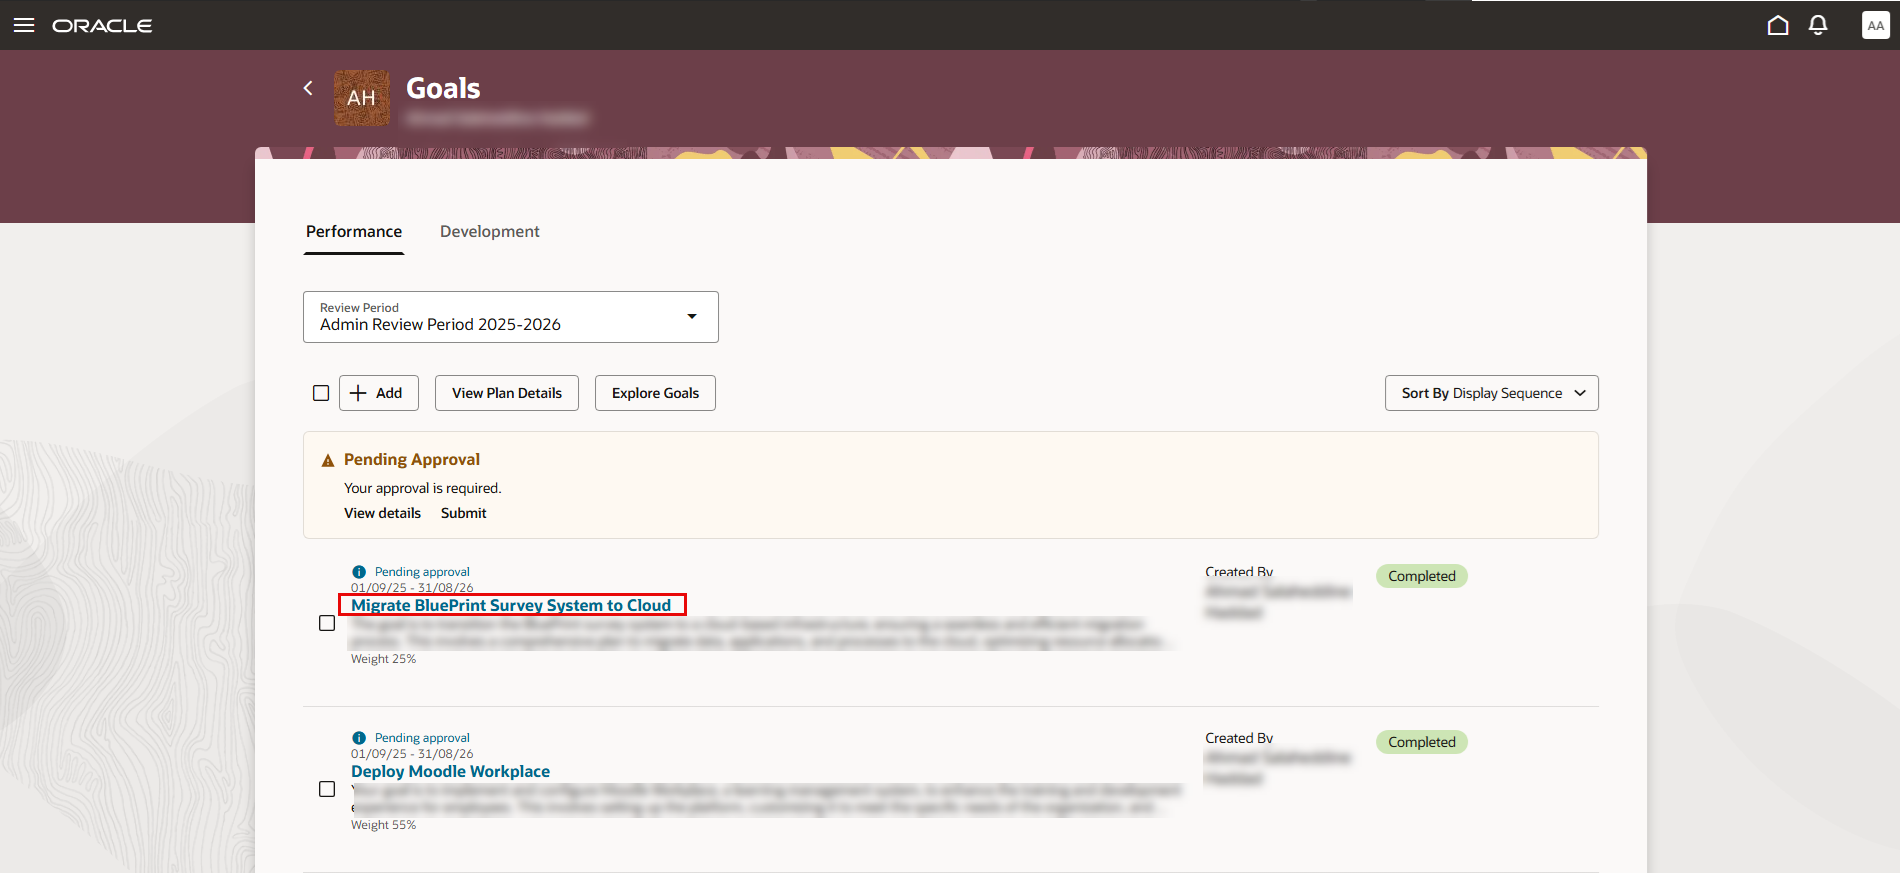
Task: Click the AH profile picture
Action: (362, 98)
